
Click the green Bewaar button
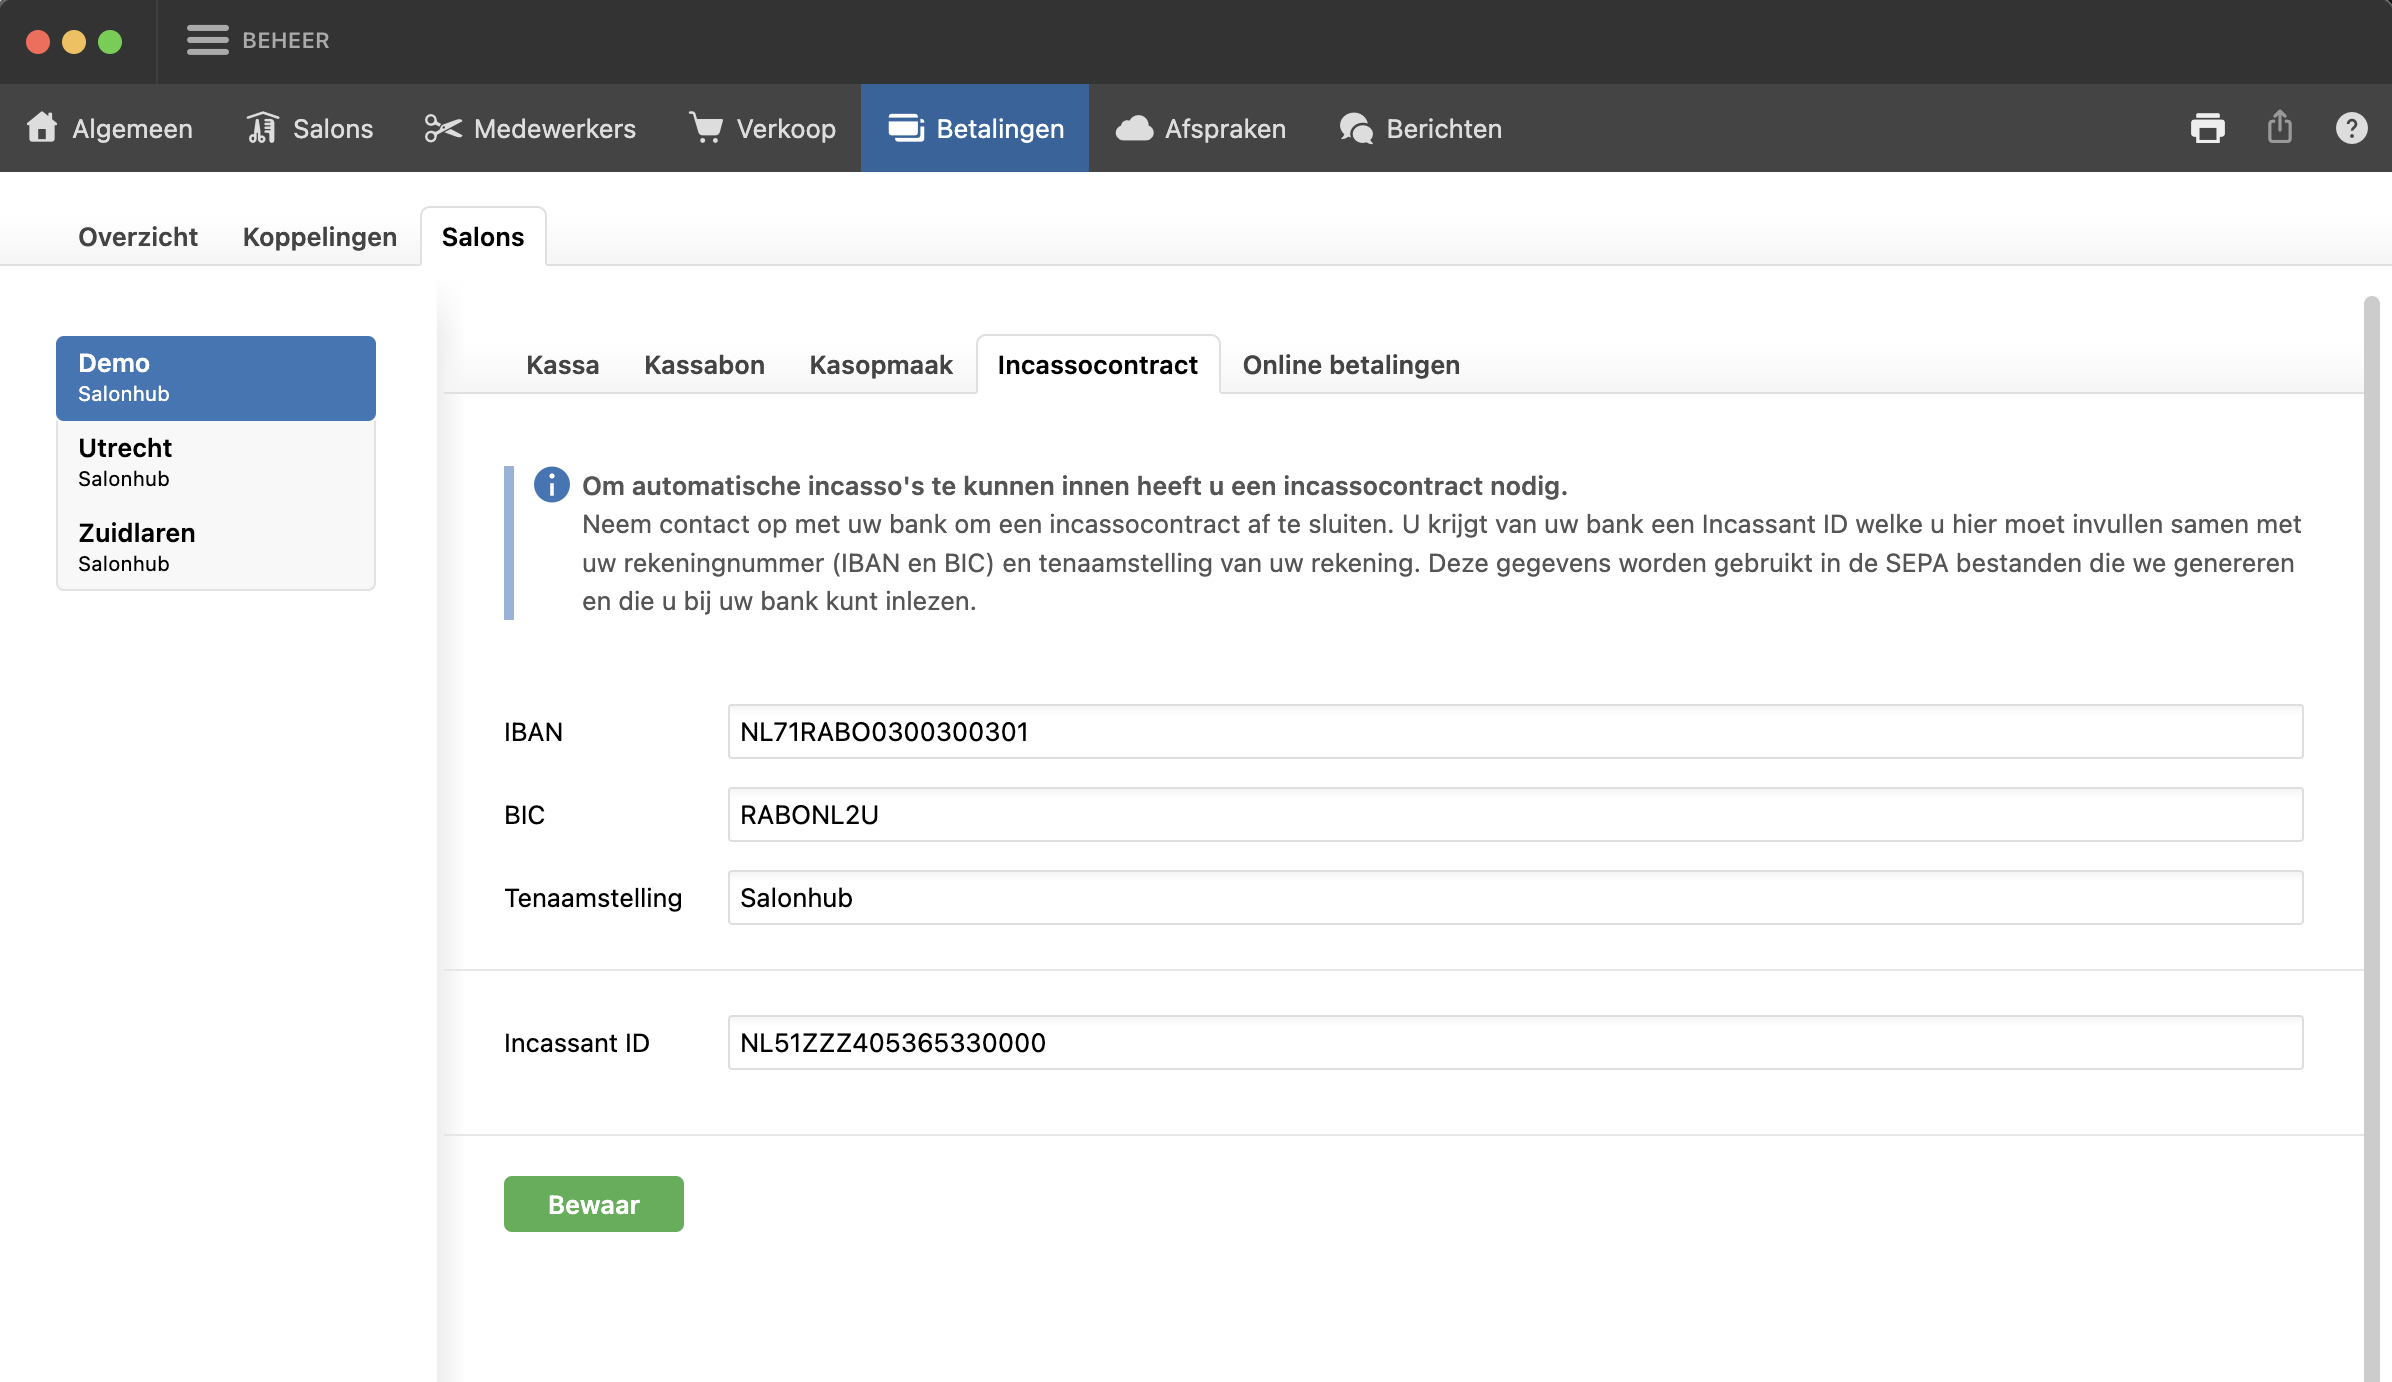(x=593, y=1204)
